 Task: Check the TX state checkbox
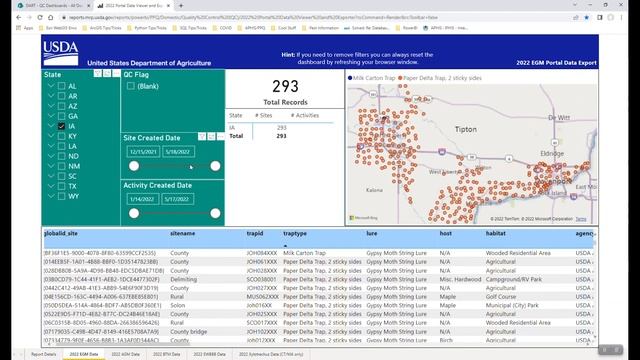[61, 186]
